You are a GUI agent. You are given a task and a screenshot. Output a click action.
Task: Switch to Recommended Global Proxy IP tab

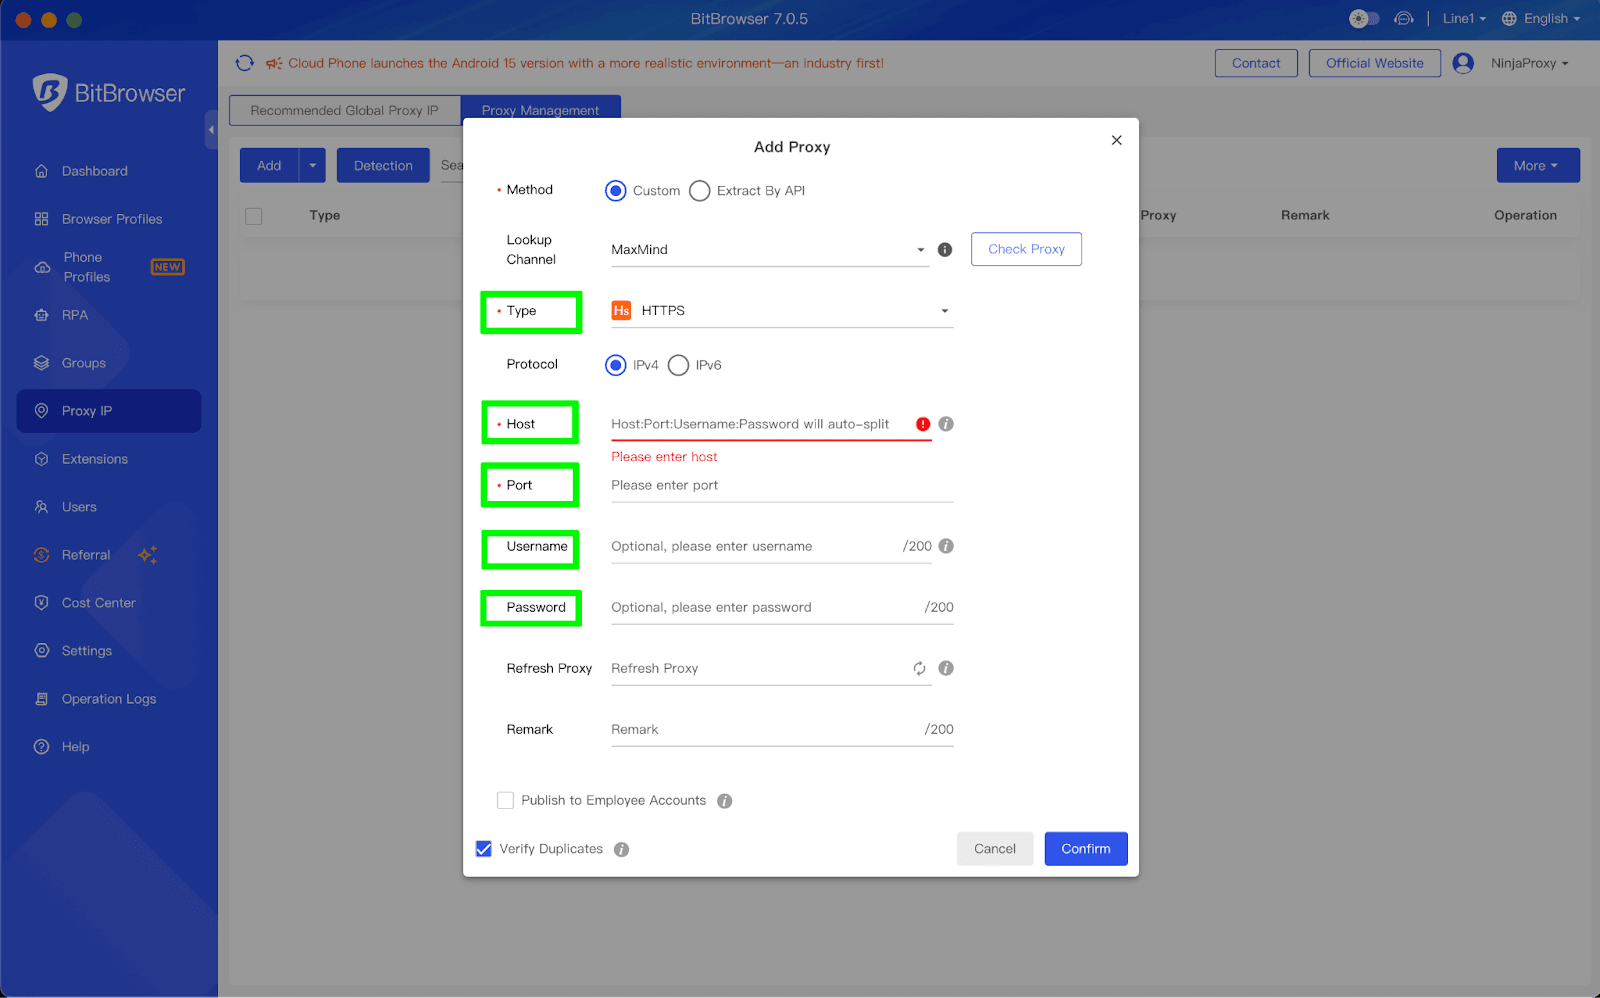point(345,110)
